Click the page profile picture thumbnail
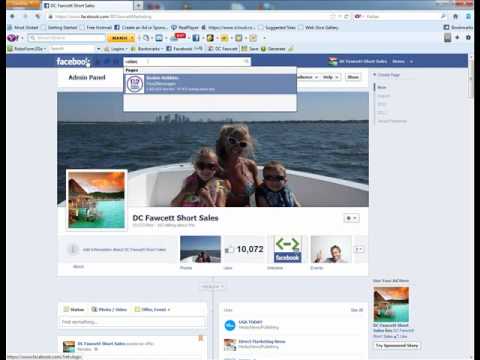480x360 pixels. tap(97, 200)
